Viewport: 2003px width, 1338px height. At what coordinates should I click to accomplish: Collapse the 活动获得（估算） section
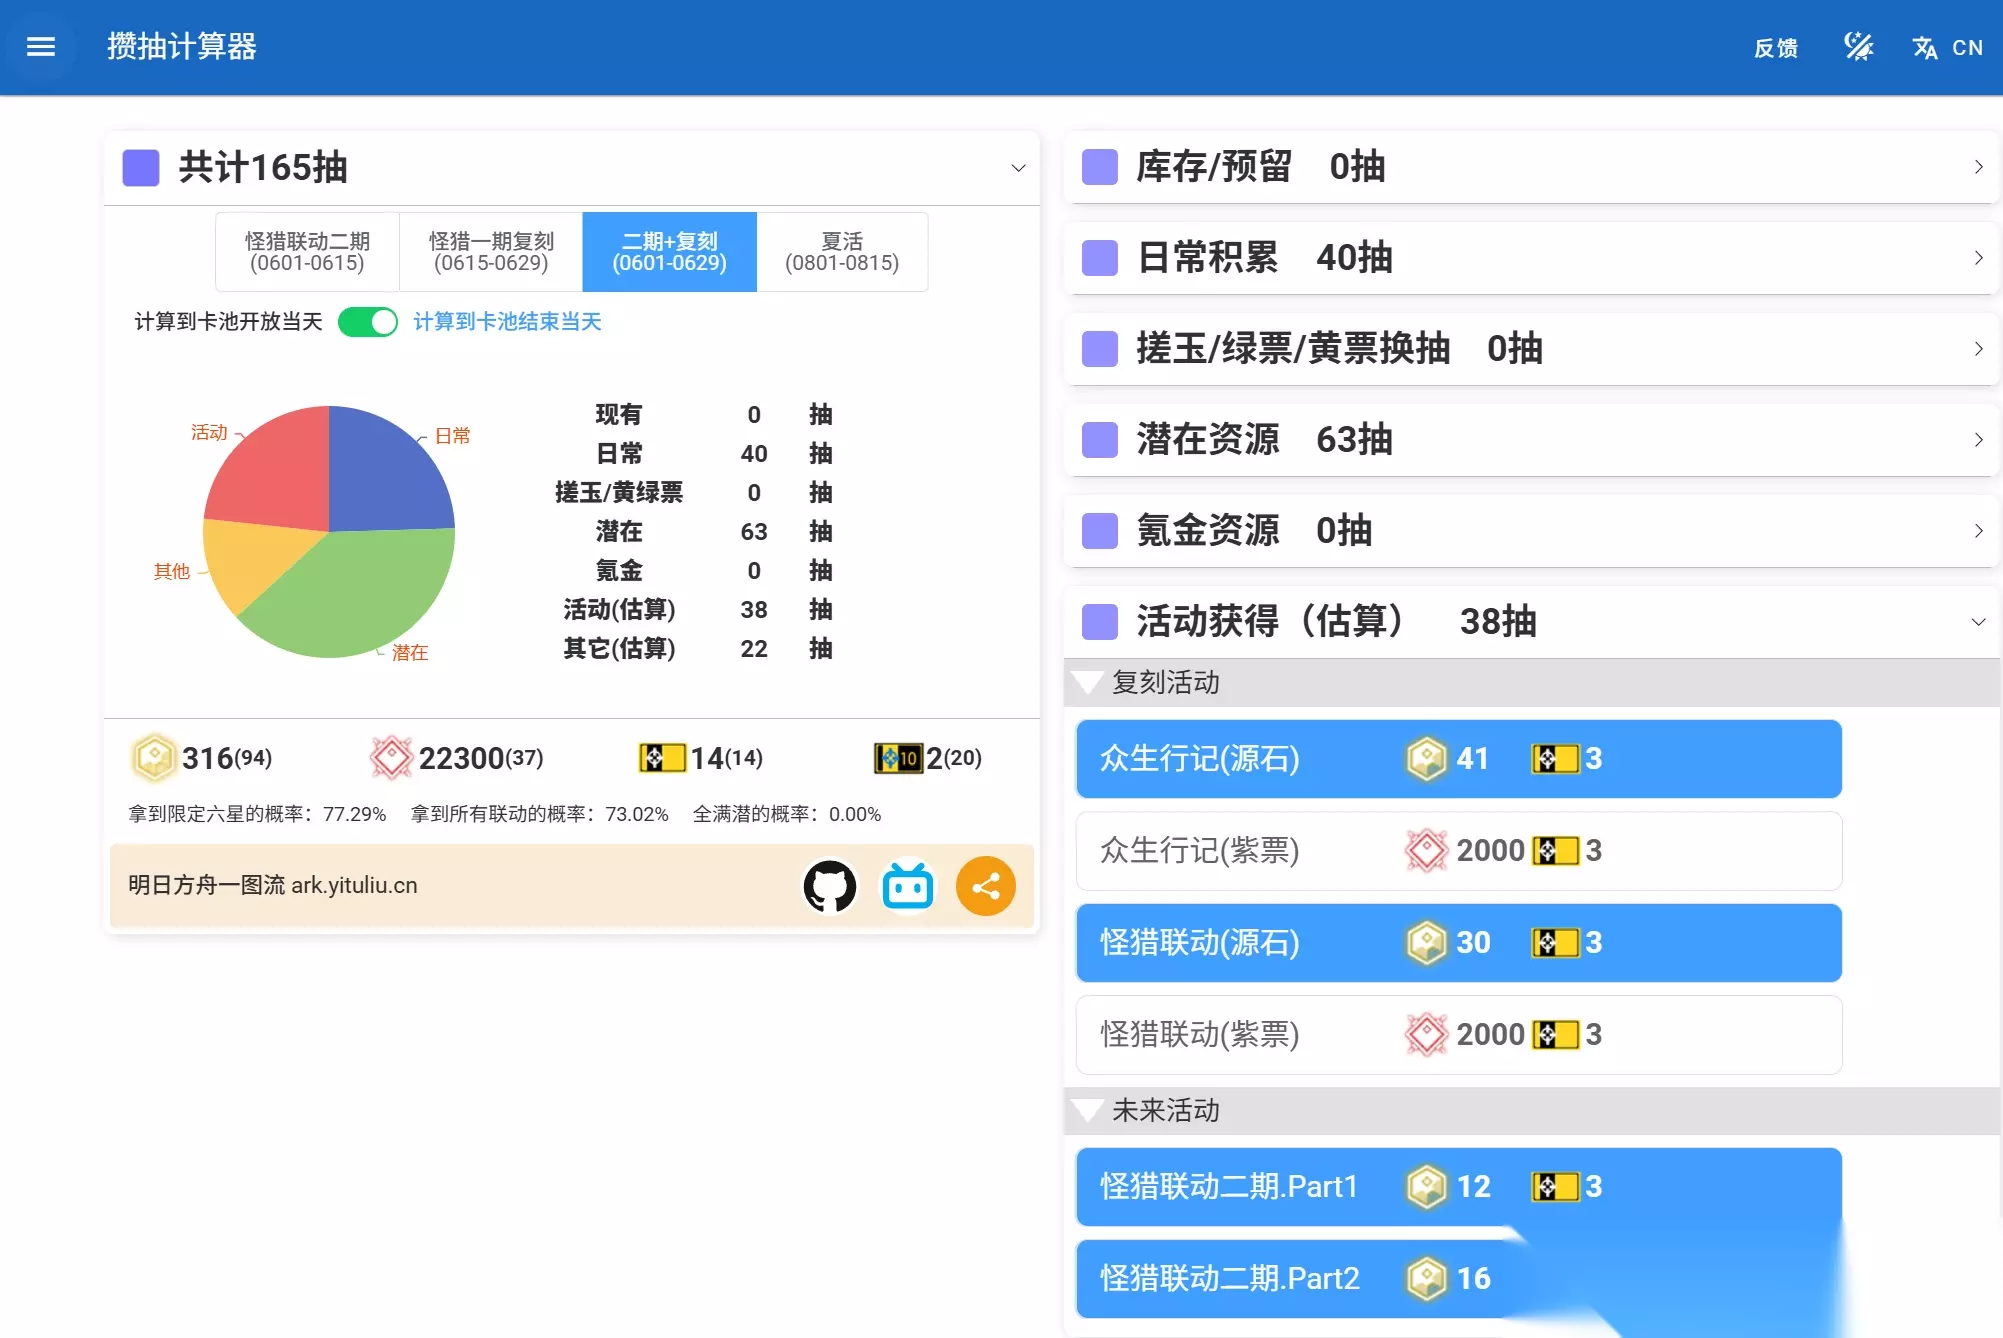point(1531,622)
